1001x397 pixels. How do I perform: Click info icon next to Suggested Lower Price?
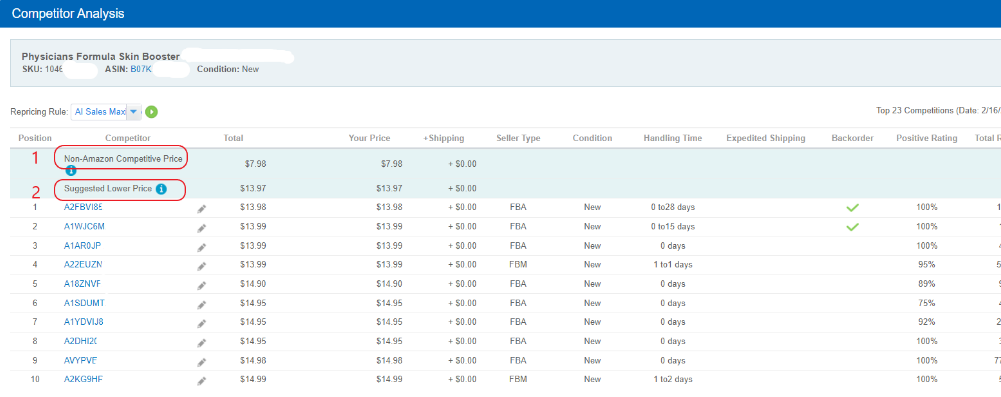click(x=162, y=189)
